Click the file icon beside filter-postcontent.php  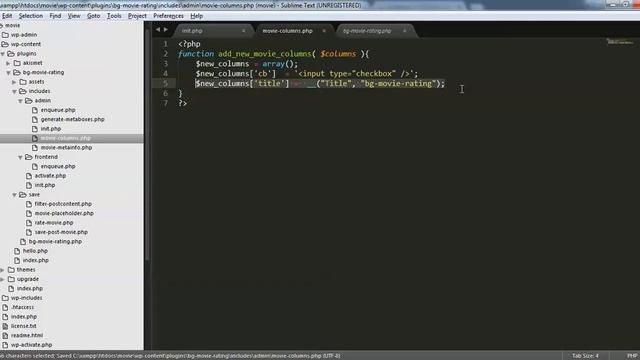pos(29,204)
